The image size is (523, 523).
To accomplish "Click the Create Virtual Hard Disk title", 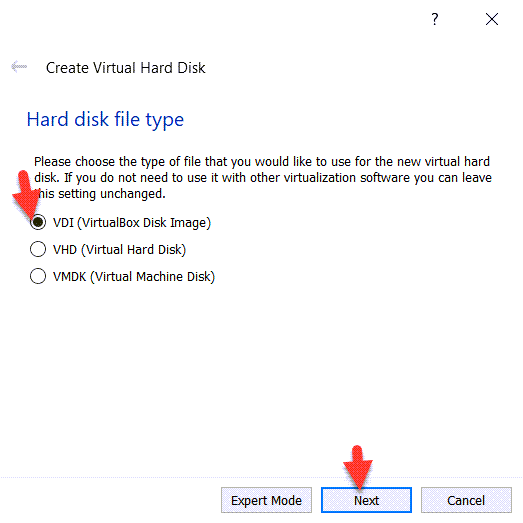I will click(x=125, y=68).
